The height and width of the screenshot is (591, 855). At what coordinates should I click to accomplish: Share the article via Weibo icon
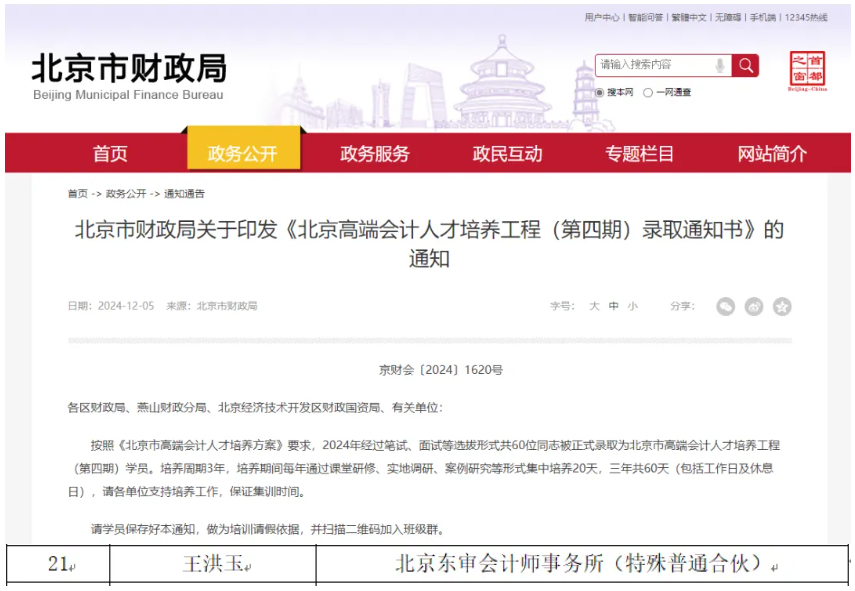pos(753,306)
